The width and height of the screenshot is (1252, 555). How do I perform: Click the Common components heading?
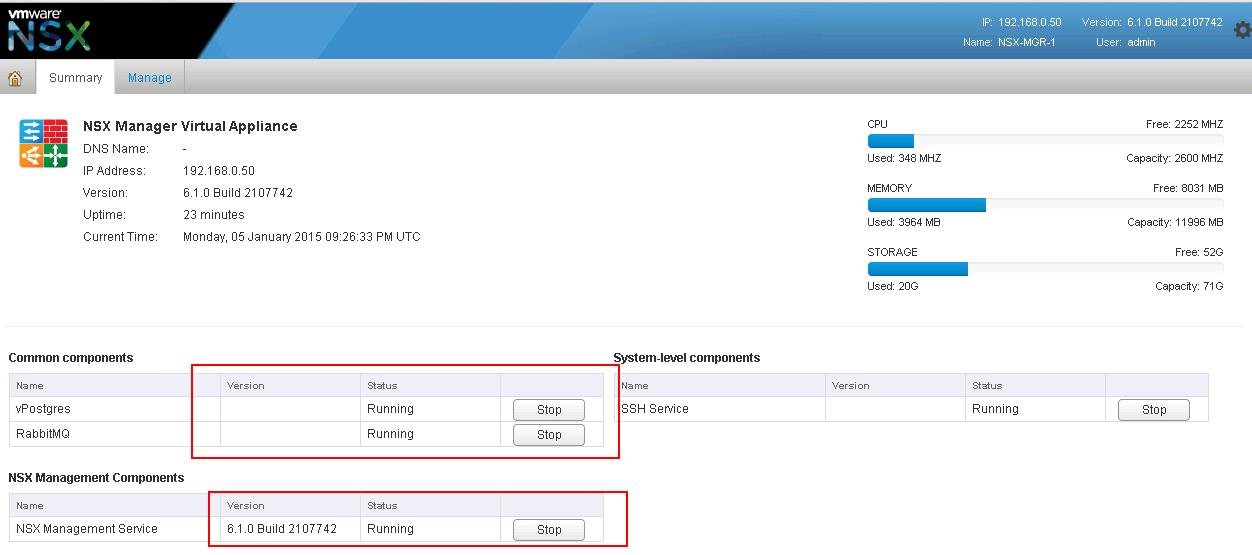pyautogui.click(x=71, y=358)
